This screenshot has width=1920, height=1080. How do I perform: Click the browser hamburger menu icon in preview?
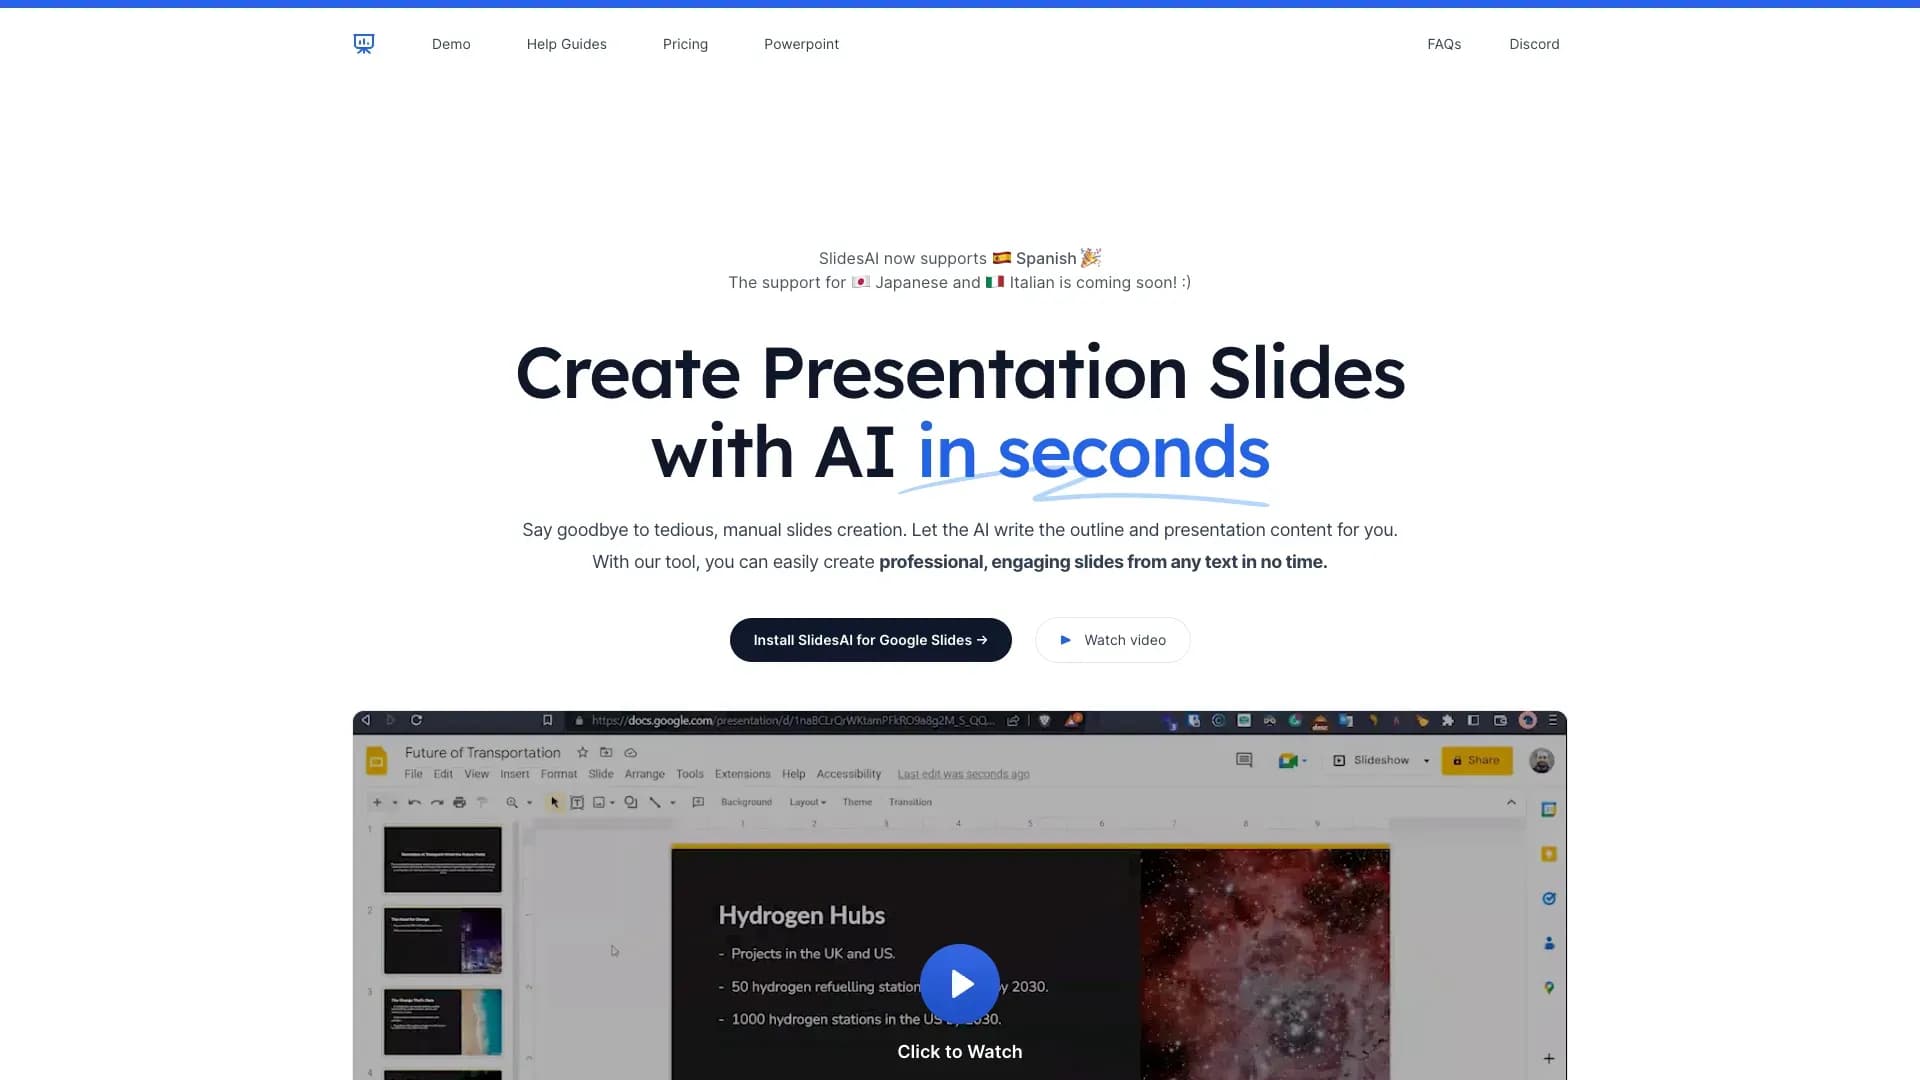1553,720
